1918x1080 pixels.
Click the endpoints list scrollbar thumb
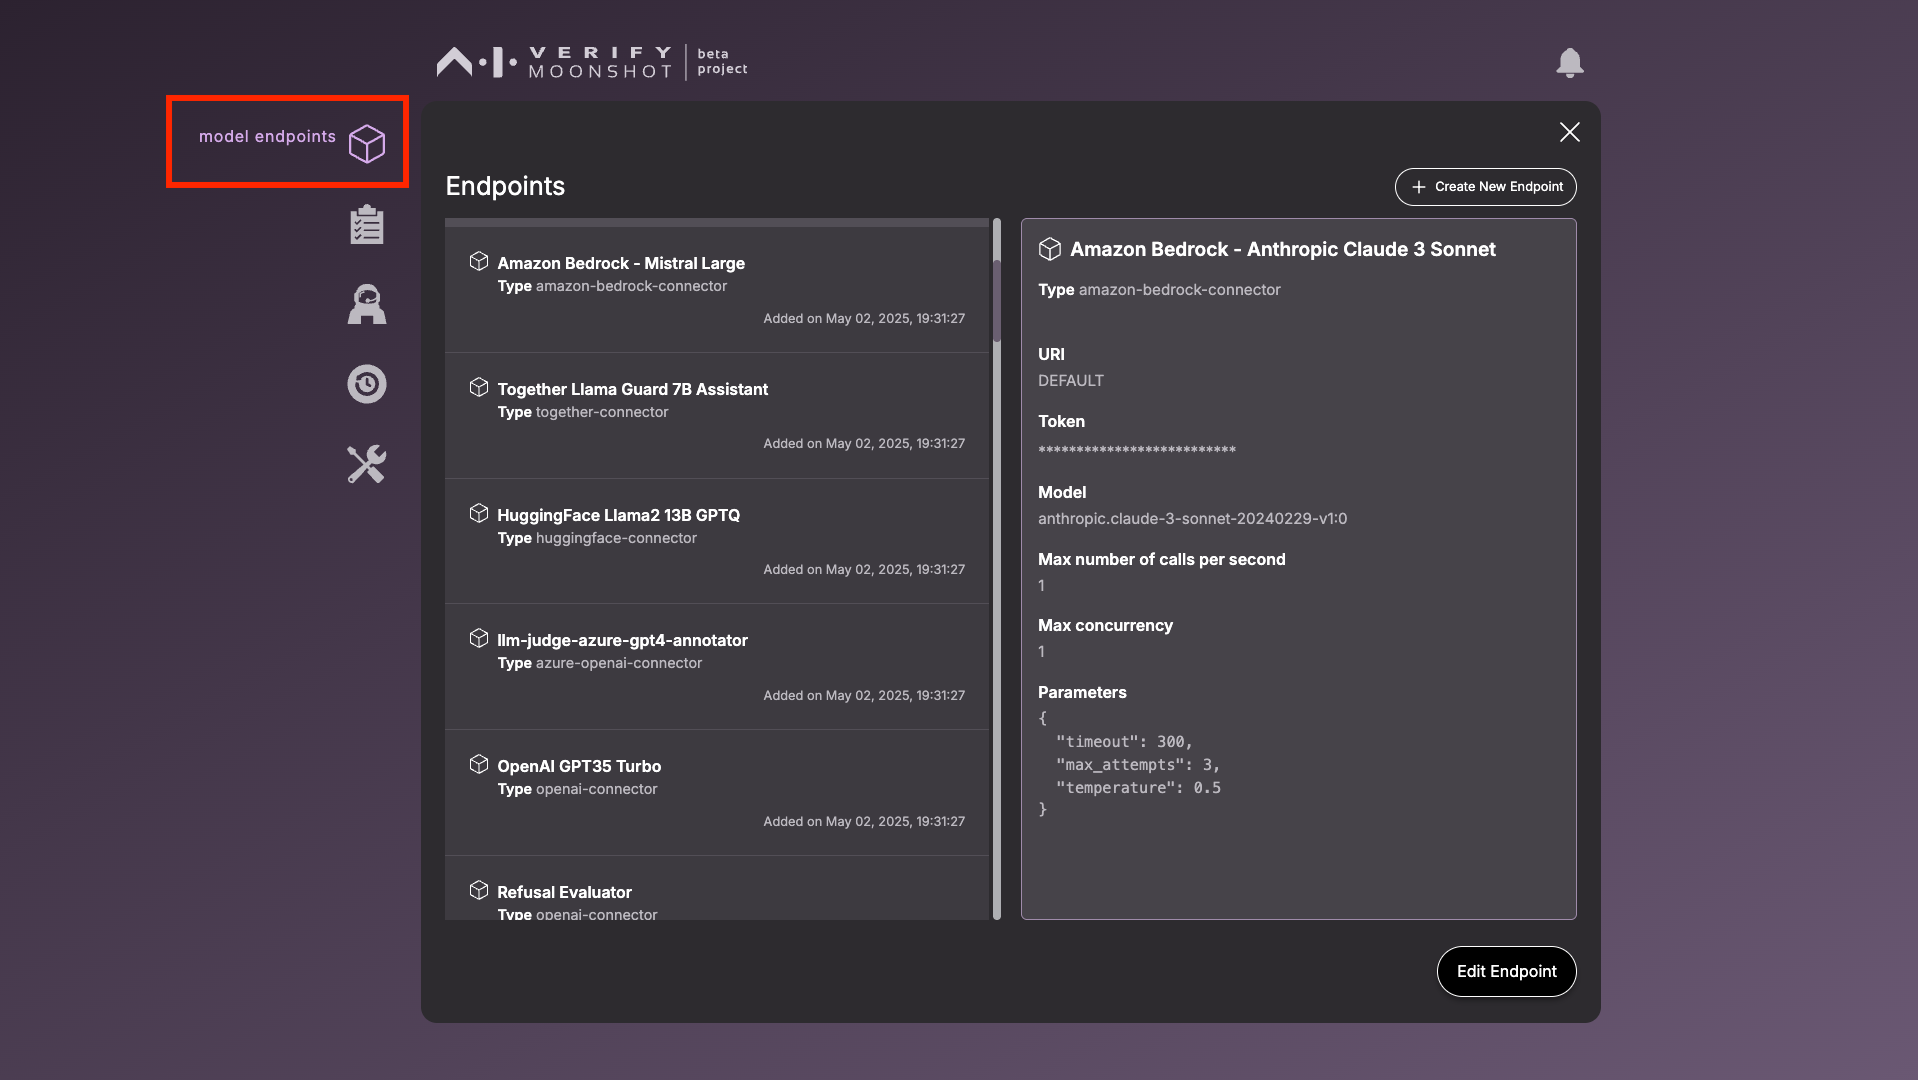coord(997,300)
